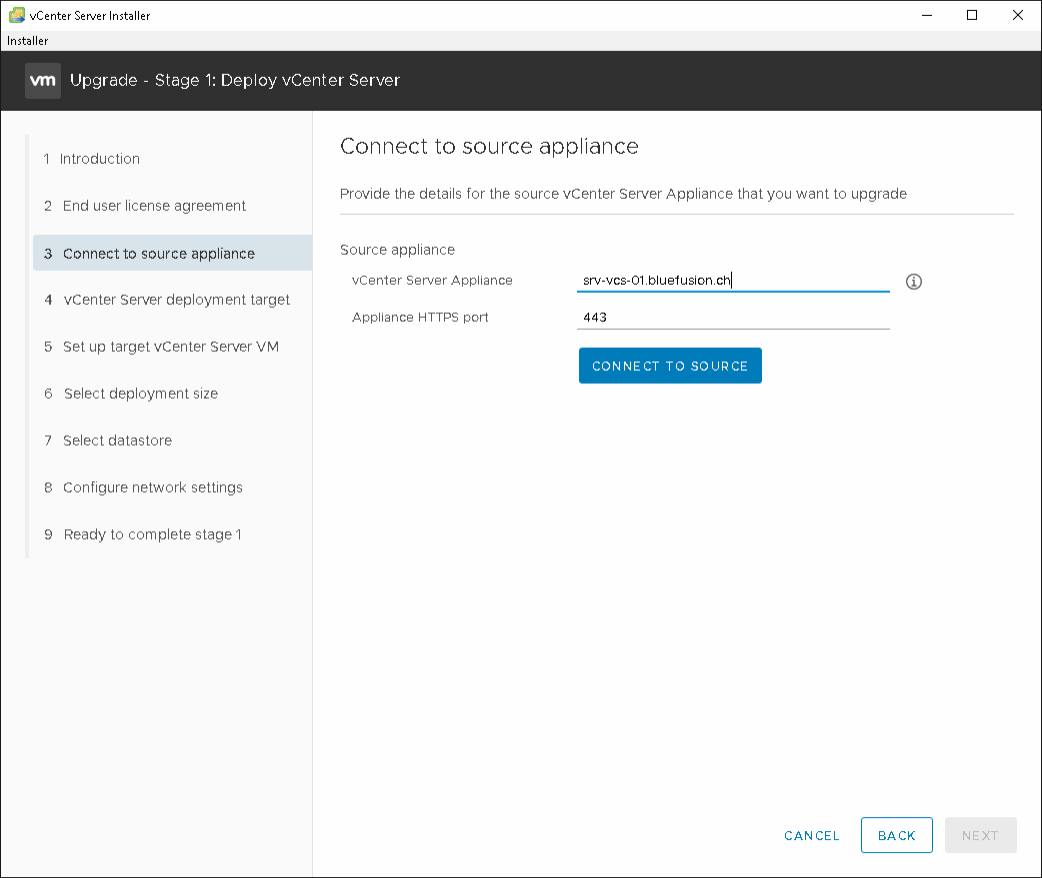Open the Installer menu
Image resolution: width=1042 pixels, height=878 pixels.
coord(27,41)
